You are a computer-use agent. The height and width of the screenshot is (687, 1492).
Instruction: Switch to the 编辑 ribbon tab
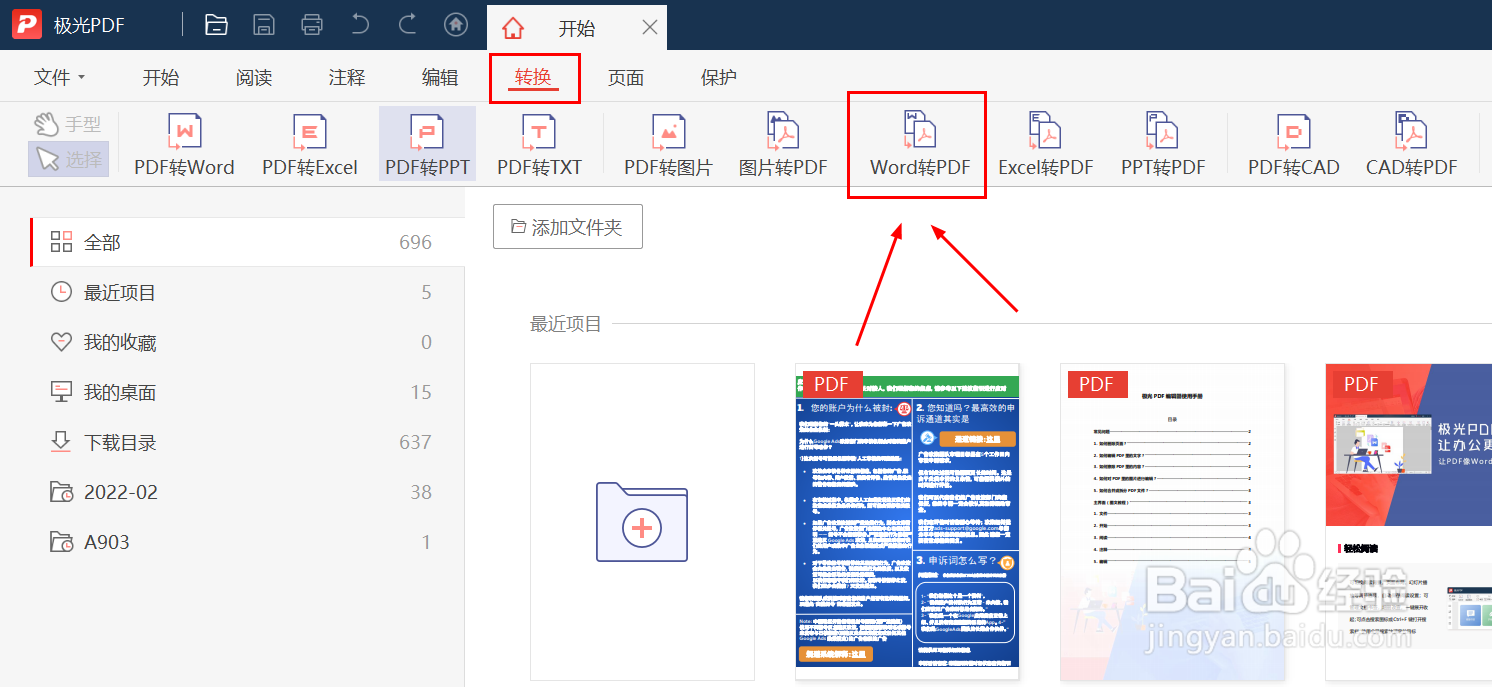point(440,77)
